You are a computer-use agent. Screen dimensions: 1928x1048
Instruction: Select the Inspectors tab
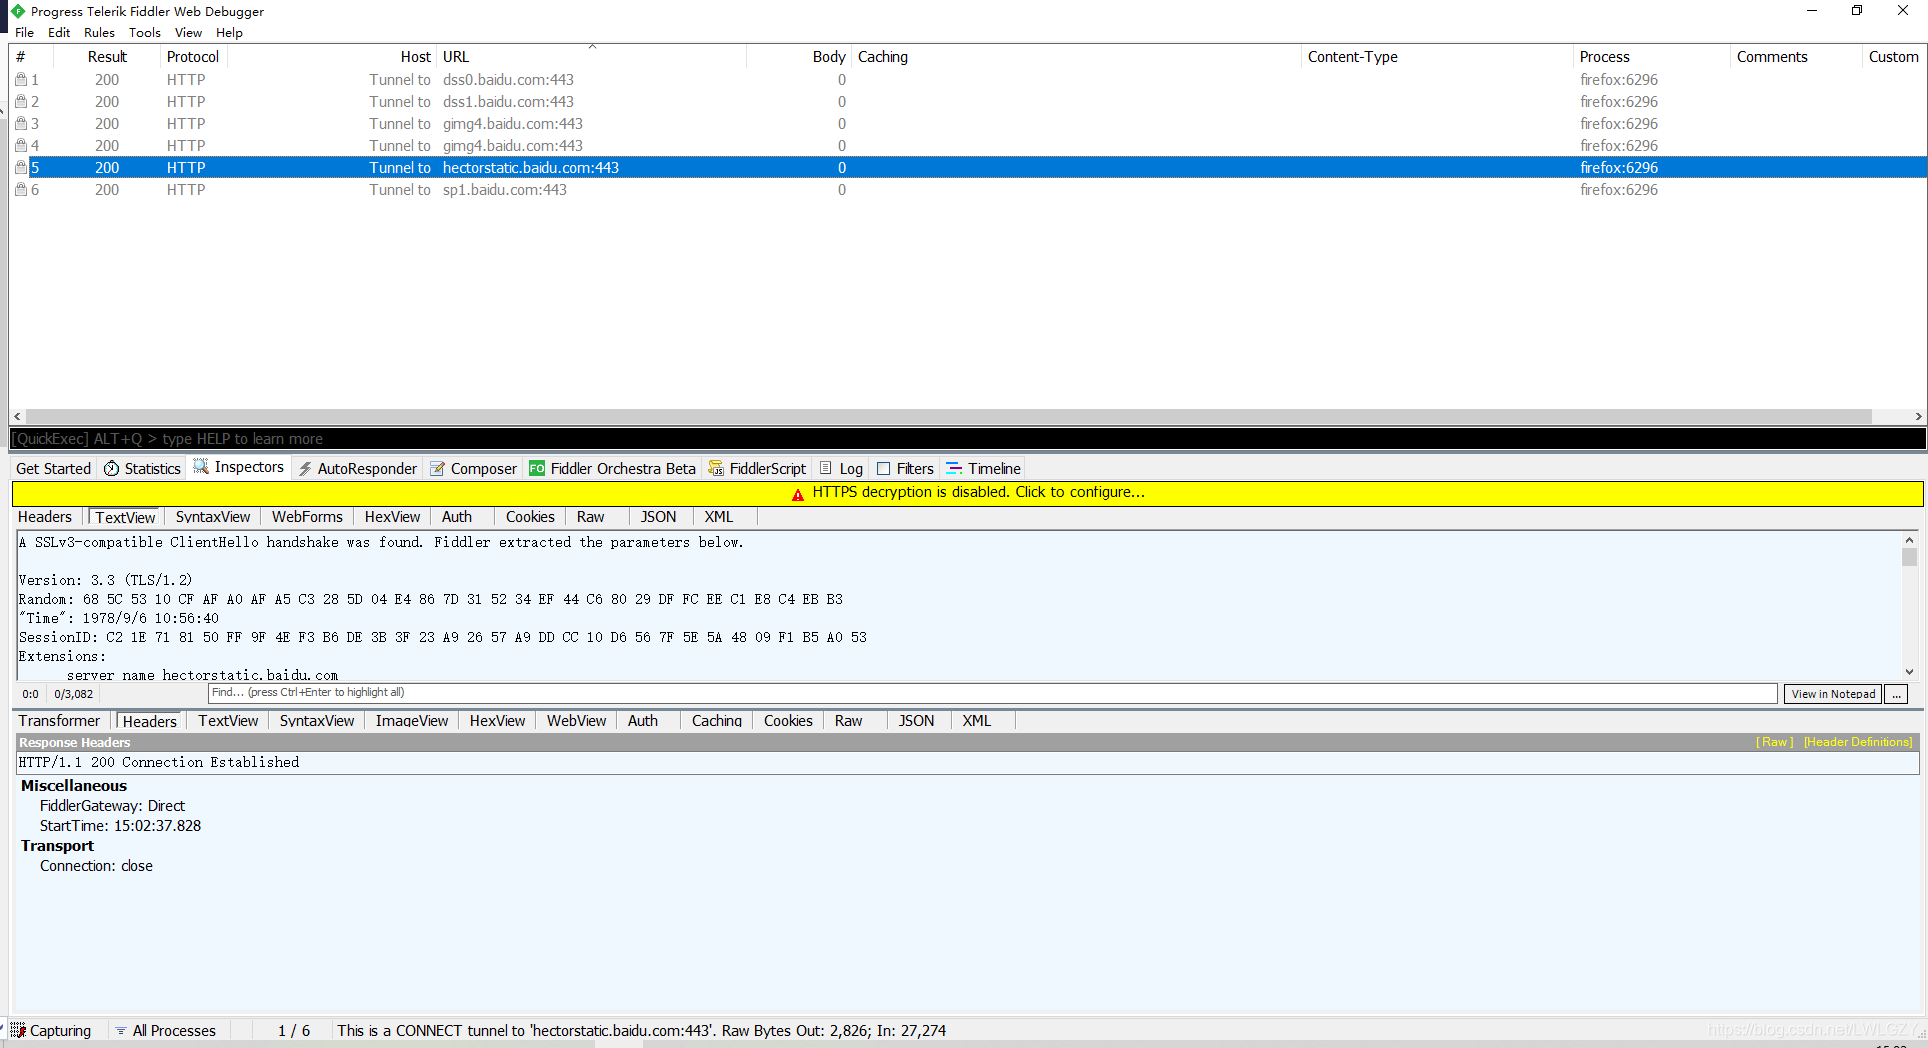[x=239, y=467]
